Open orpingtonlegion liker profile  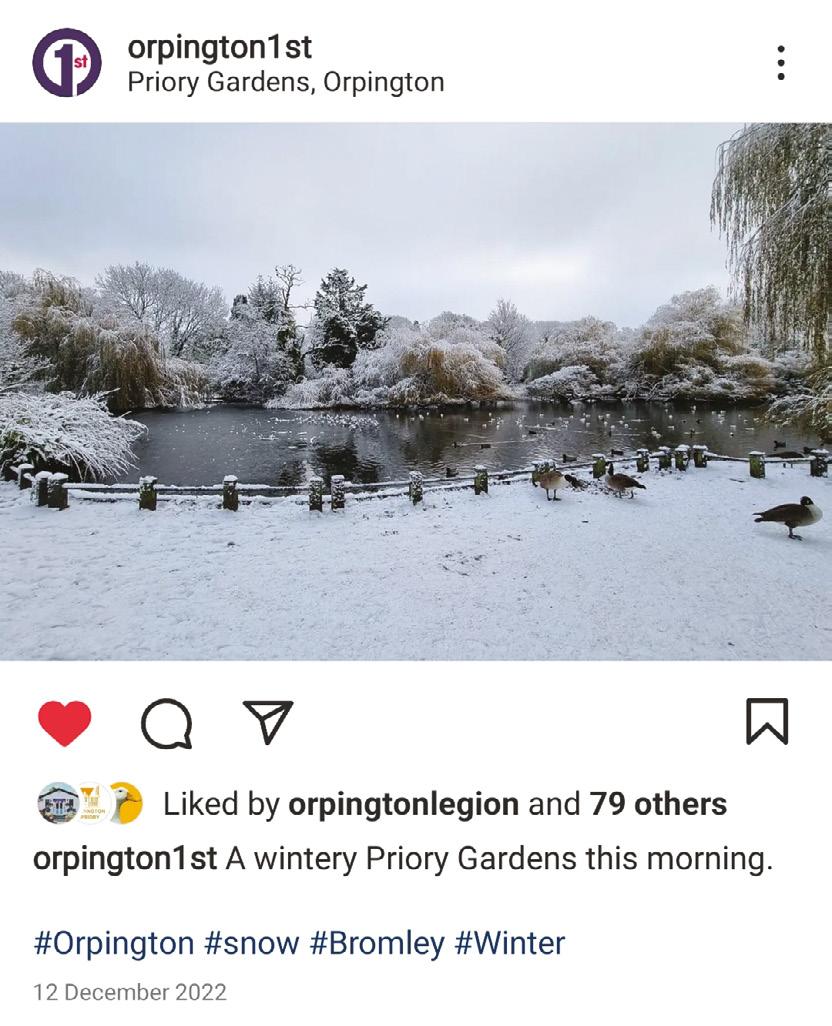tap(404, 804)
